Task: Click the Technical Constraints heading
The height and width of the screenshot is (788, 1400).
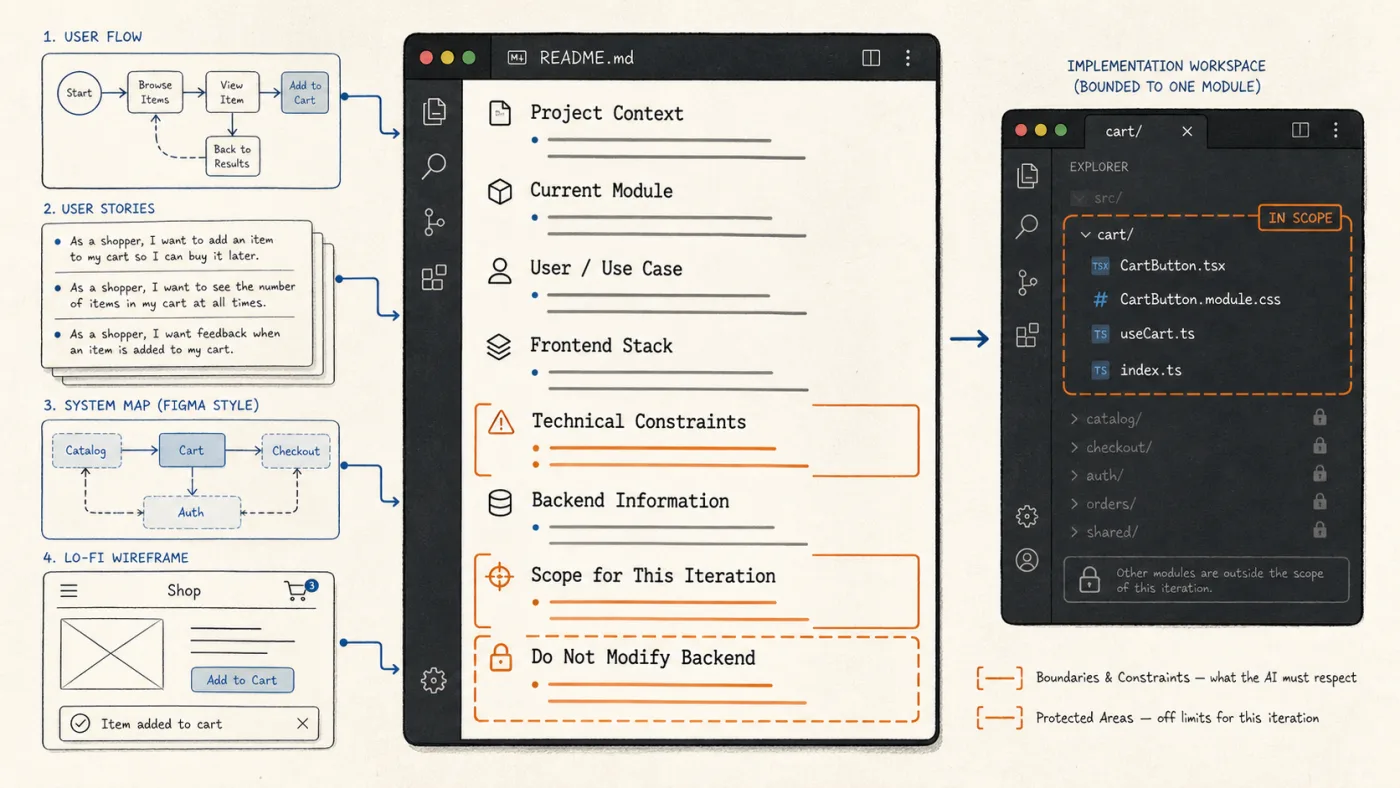Action: click(x=638, y=421)
